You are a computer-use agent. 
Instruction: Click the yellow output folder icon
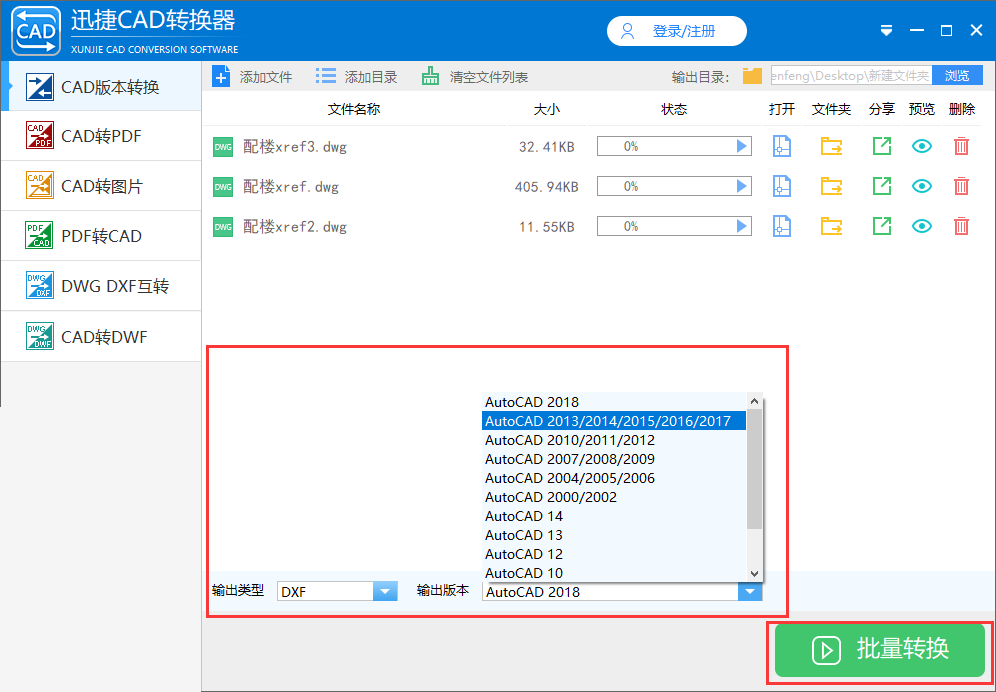752,76
